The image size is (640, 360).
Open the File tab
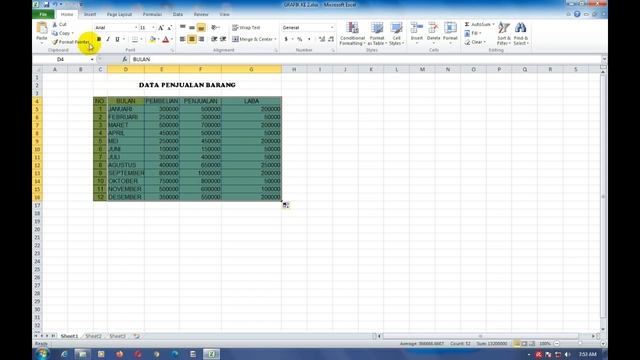tap(43, 14)
